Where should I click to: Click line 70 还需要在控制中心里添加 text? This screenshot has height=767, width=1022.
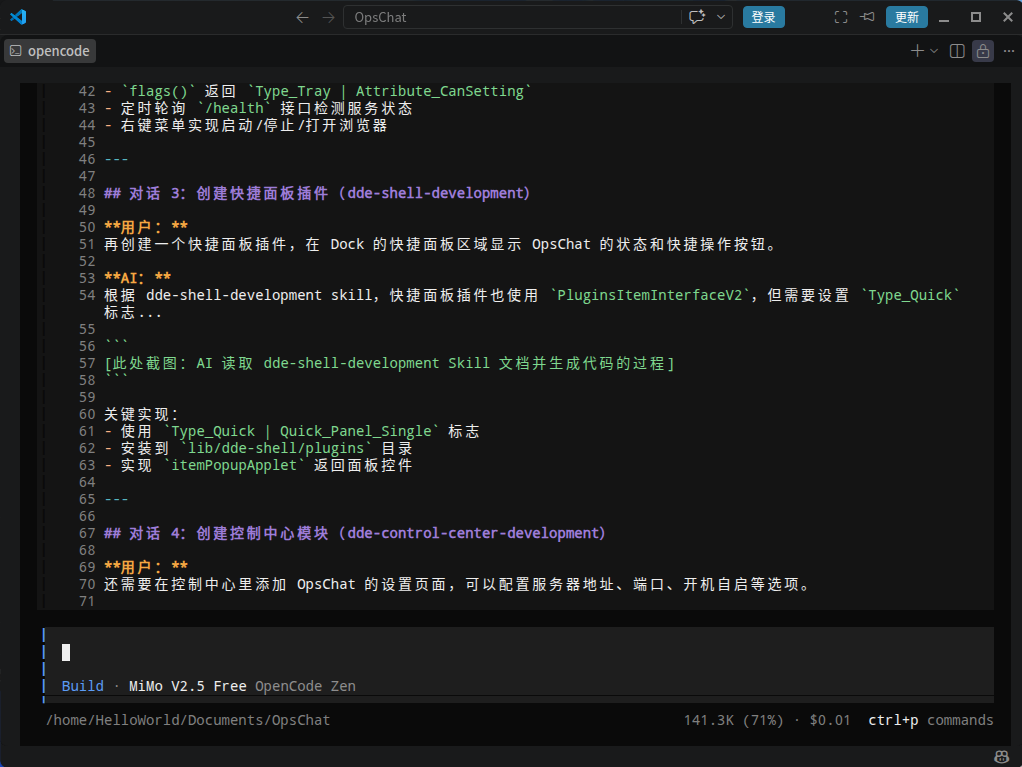pos(458,585)
